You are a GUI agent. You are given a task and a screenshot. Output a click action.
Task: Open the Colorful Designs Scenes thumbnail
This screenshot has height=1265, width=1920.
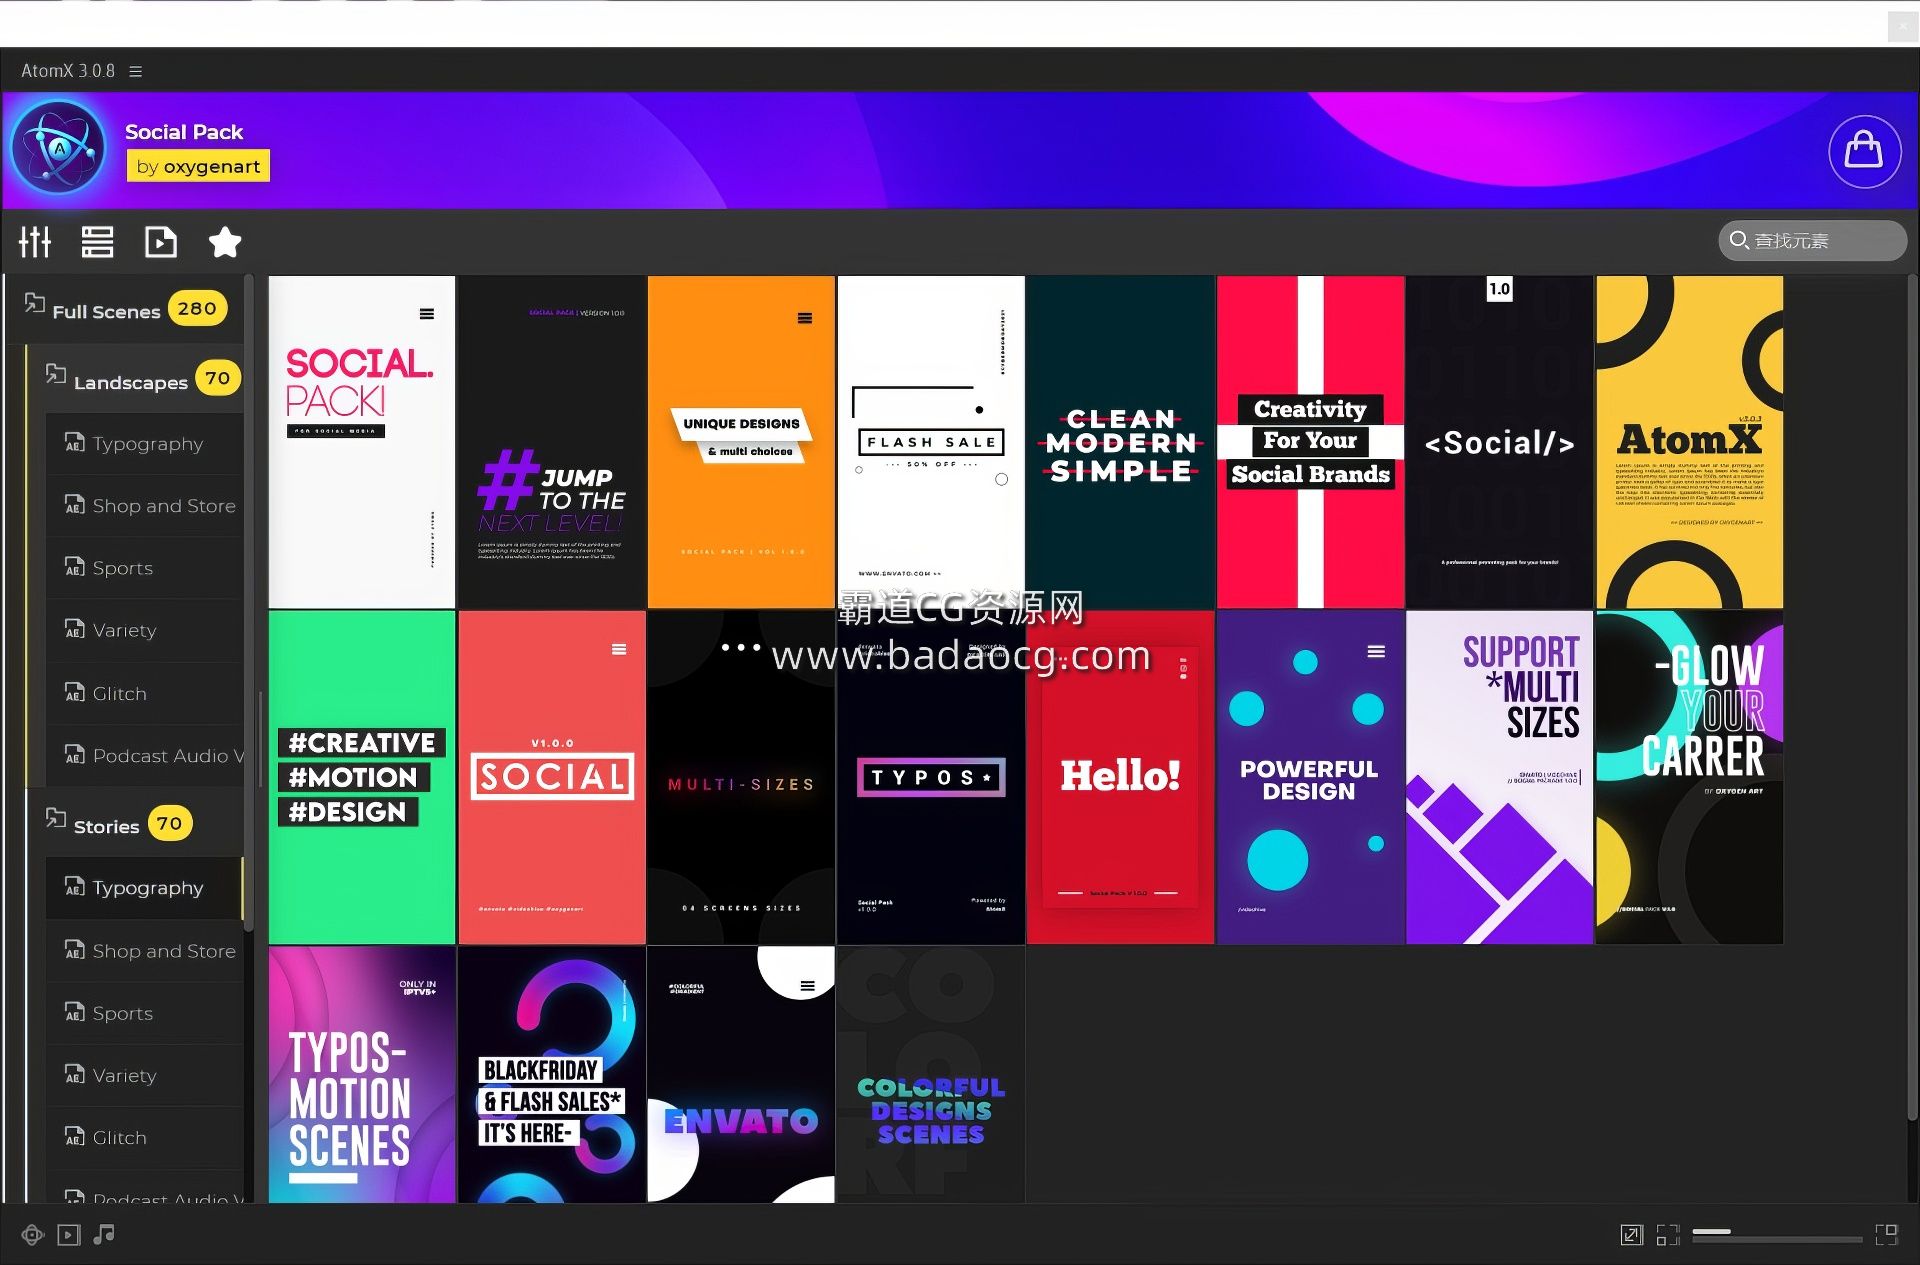931,1075
